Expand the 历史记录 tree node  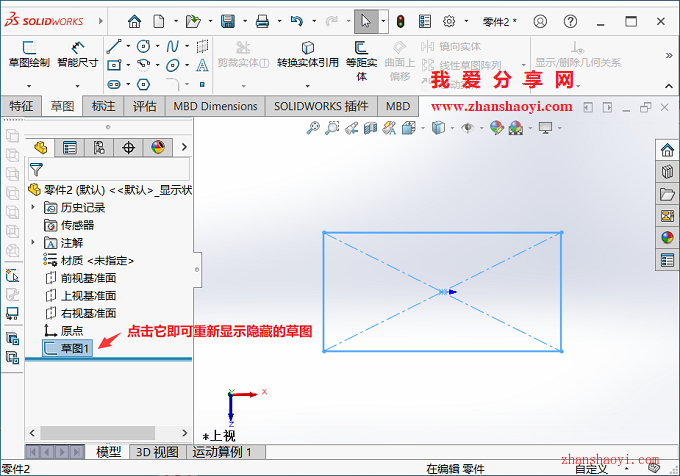(33, 207)
